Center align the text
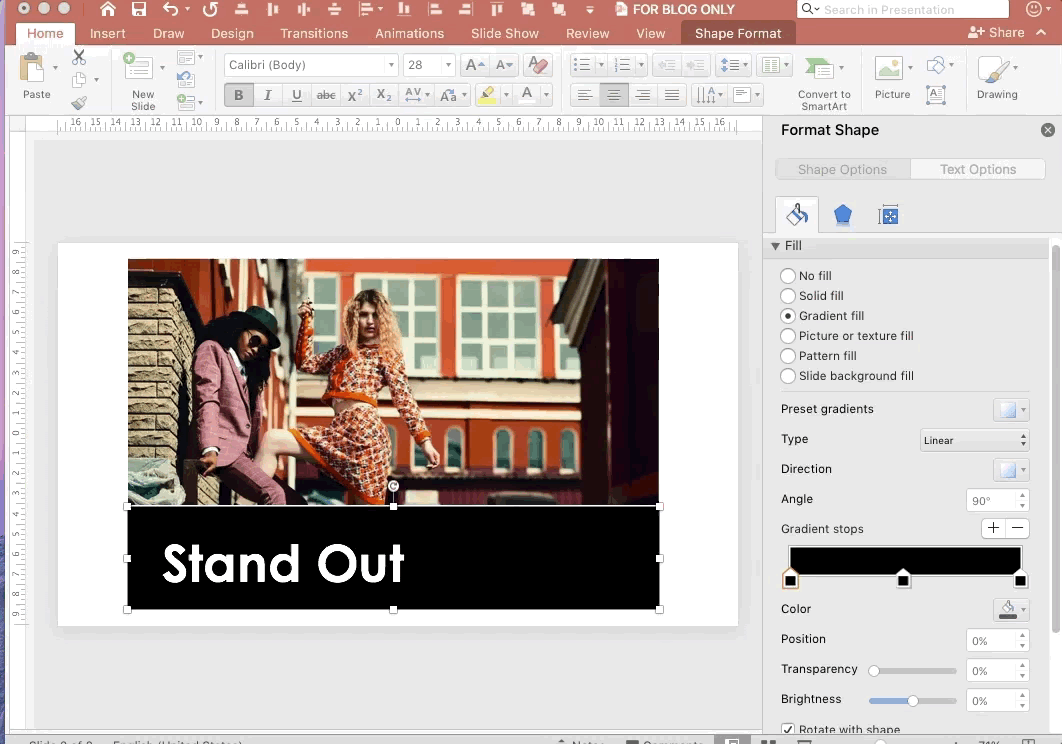 coord(614,95)
